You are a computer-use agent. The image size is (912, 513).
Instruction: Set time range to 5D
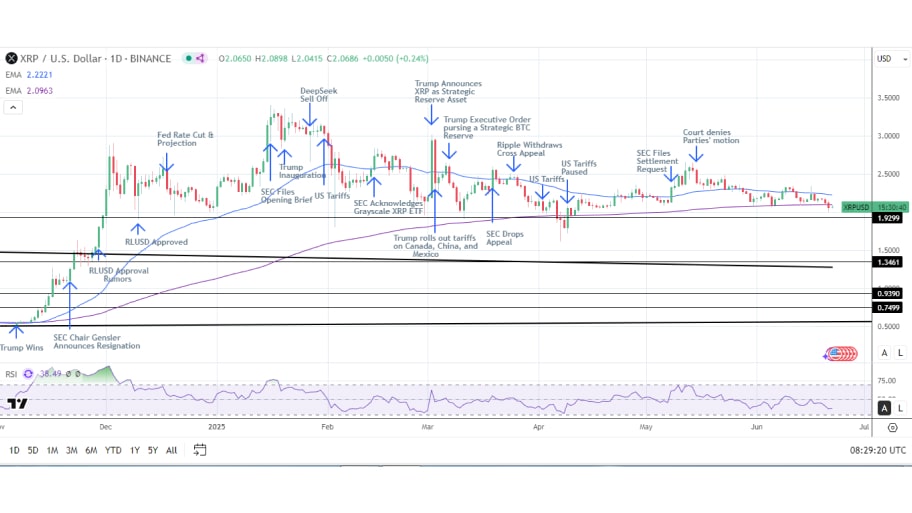pos(33,450)
